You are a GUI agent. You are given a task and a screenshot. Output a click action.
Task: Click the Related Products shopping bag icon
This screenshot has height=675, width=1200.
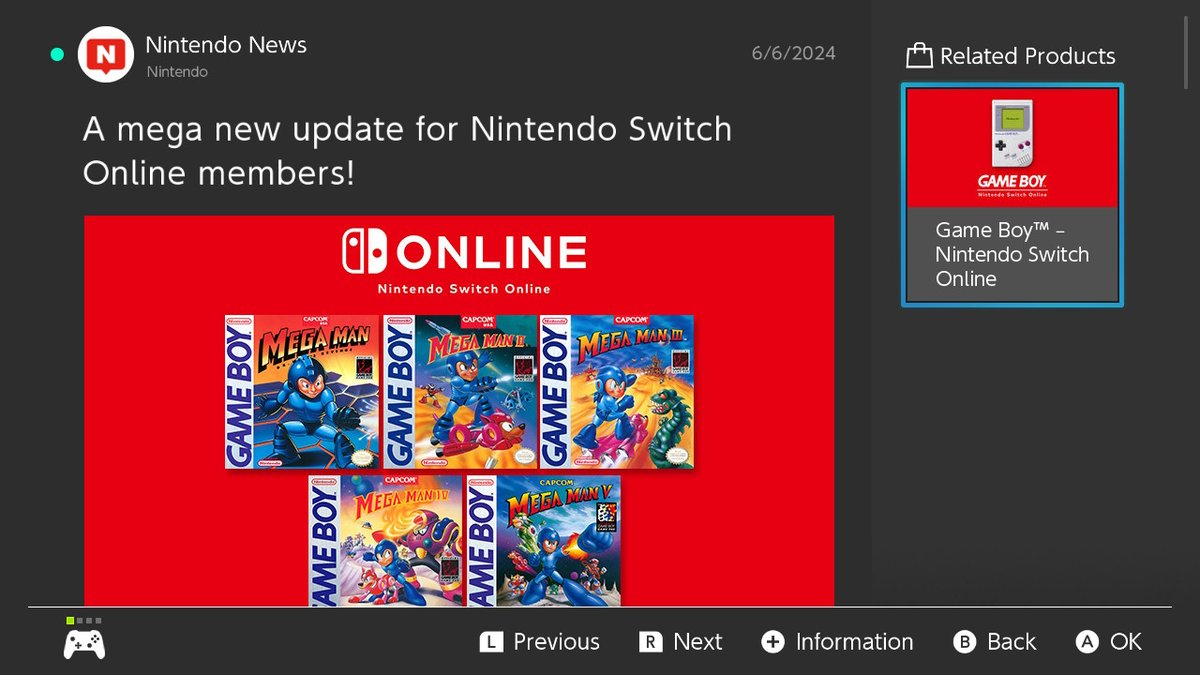919,56
